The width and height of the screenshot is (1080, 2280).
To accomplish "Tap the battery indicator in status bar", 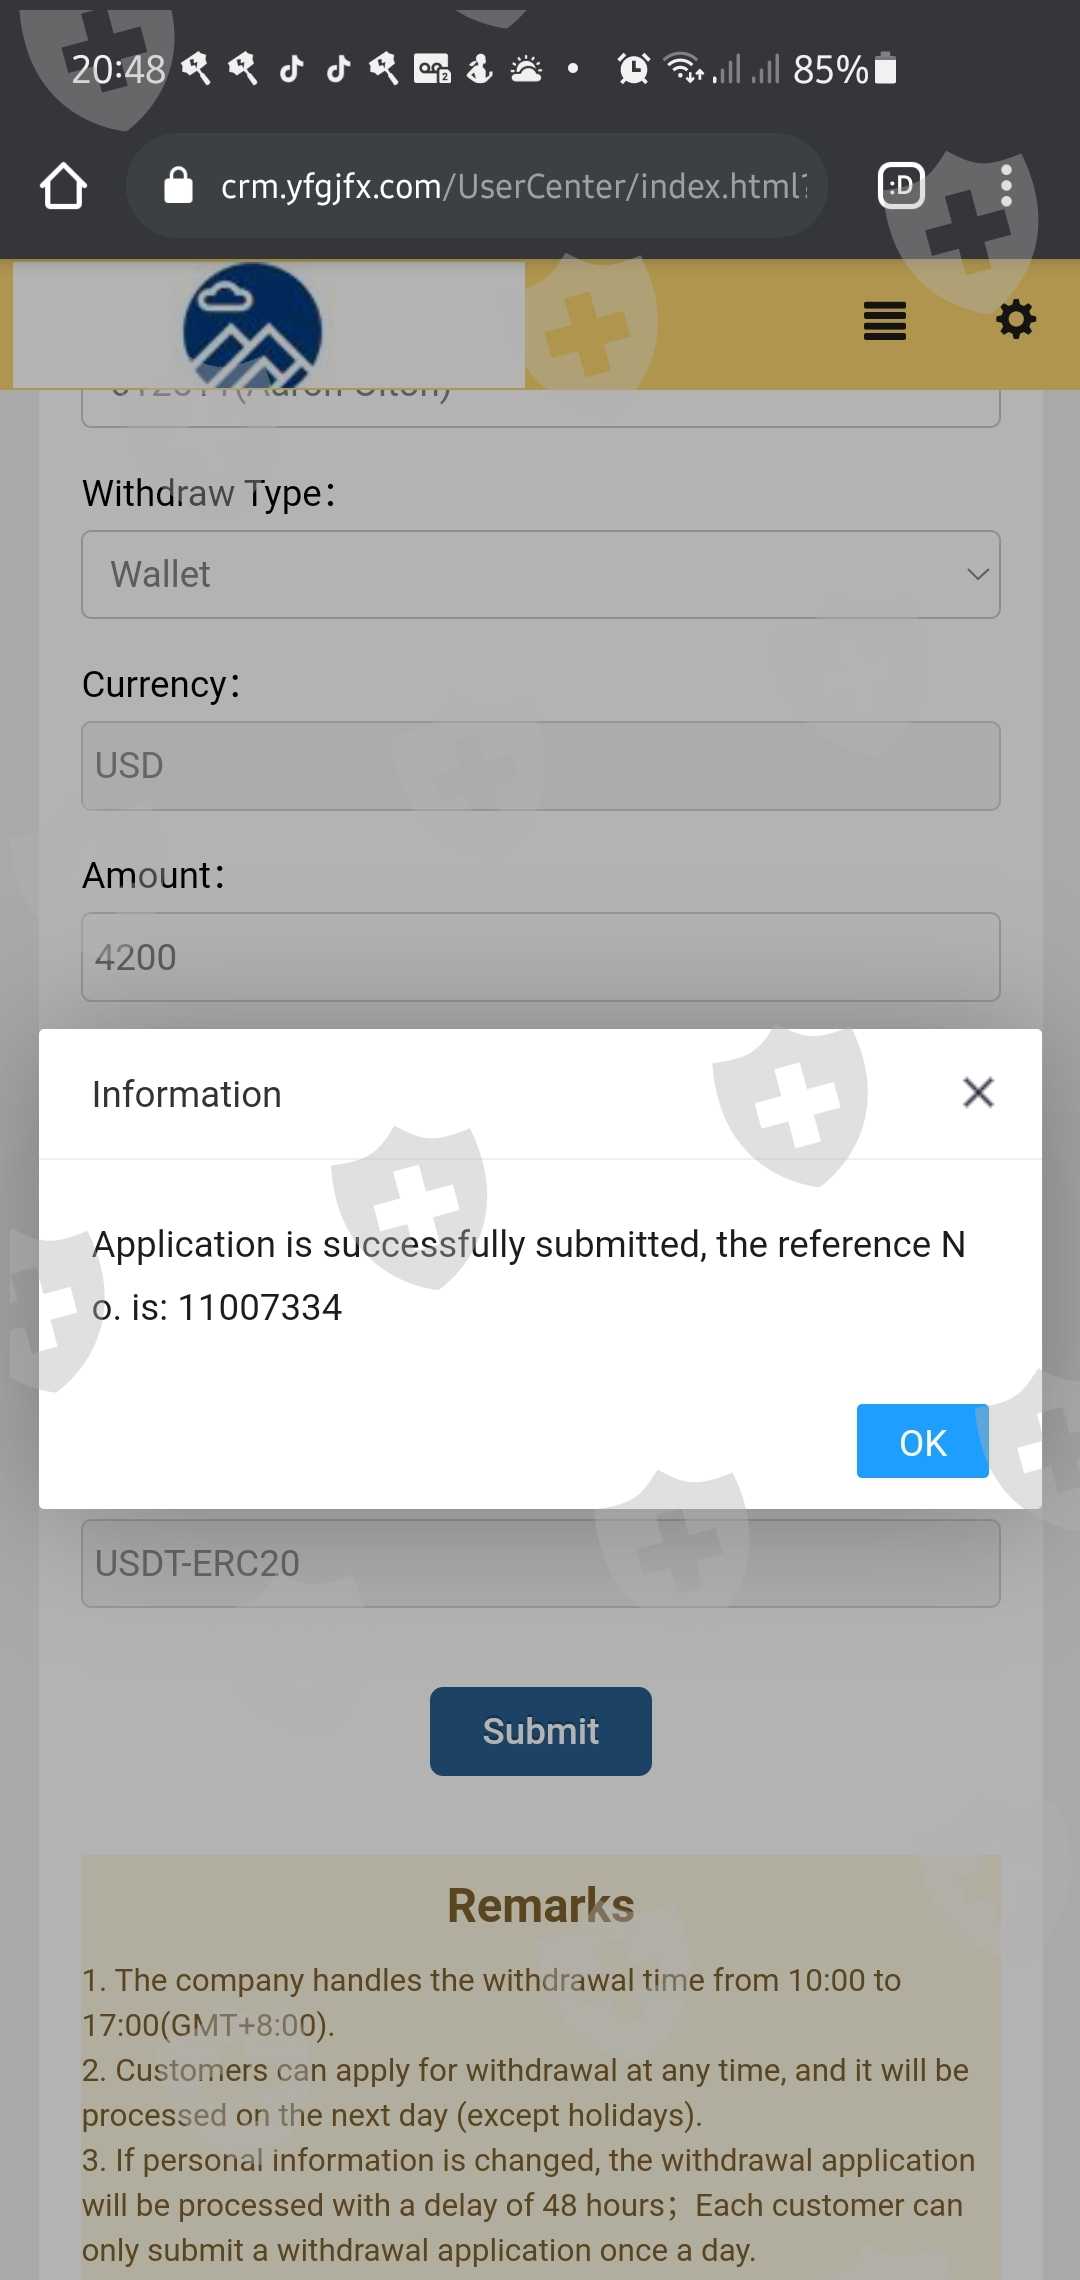I will (885, 69).
